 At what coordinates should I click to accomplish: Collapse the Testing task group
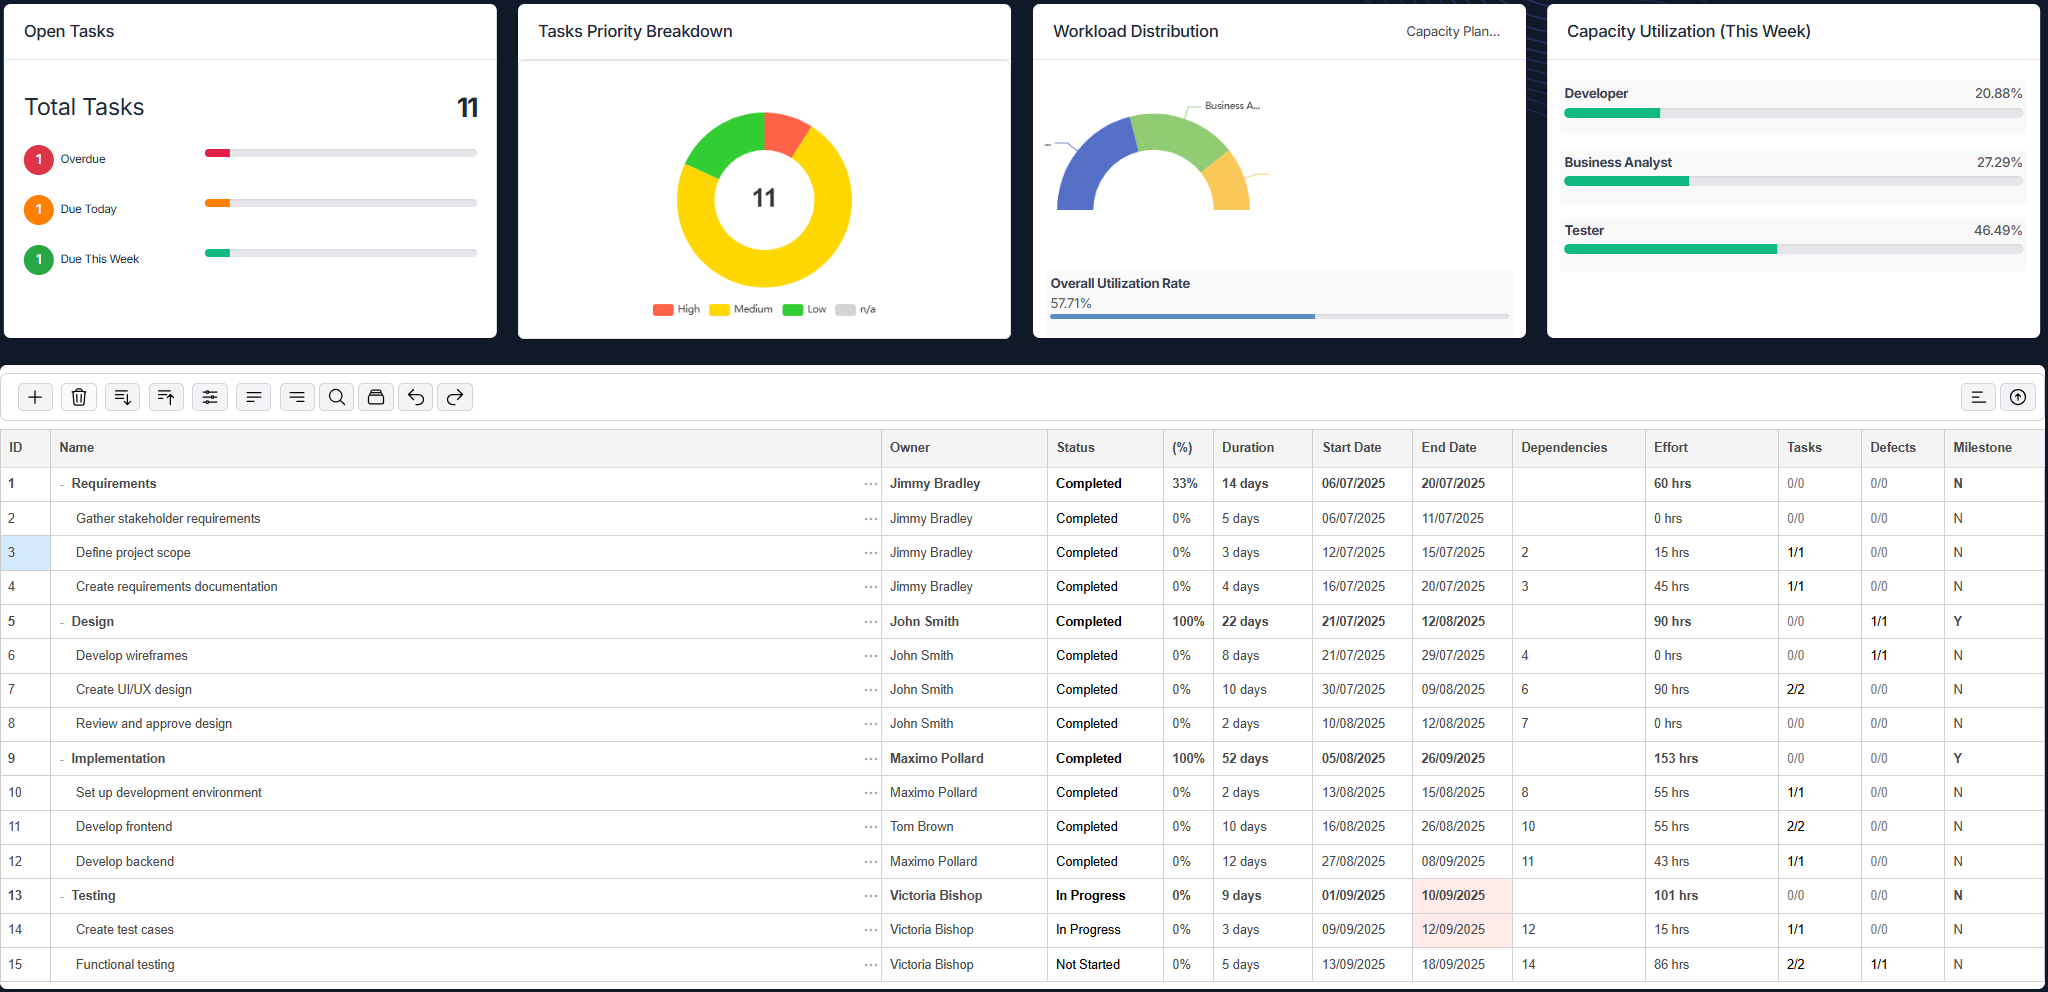point(62,897)
